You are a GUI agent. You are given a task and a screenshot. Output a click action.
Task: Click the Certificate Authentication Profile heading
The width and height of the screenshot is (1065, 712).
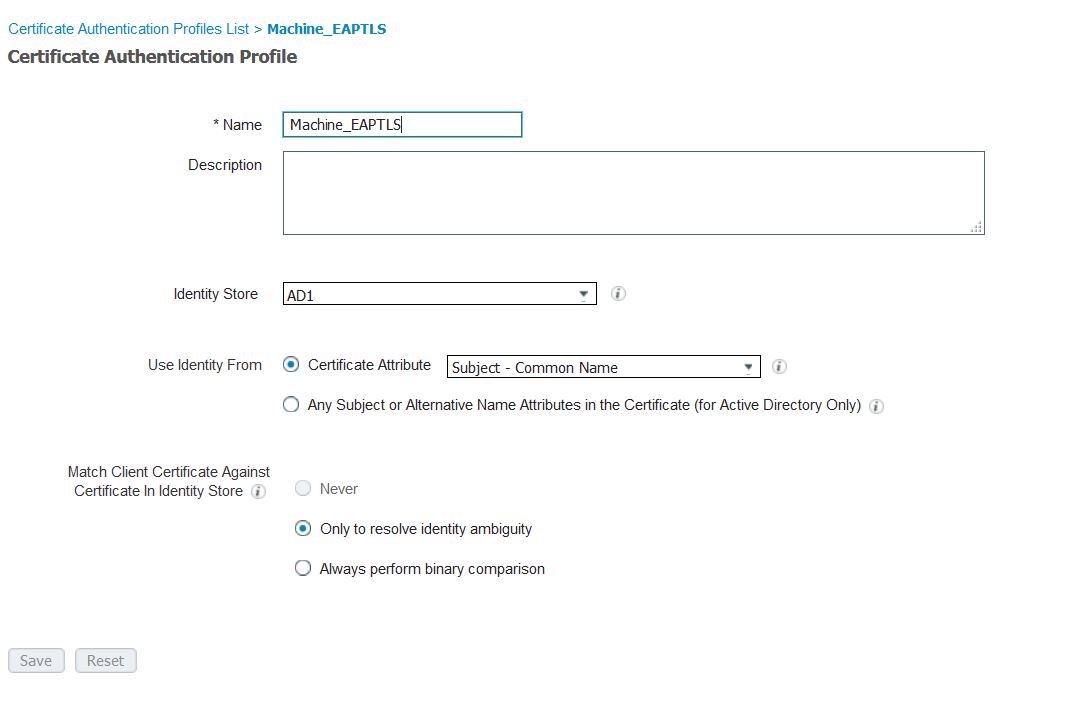tap(152, 56)
